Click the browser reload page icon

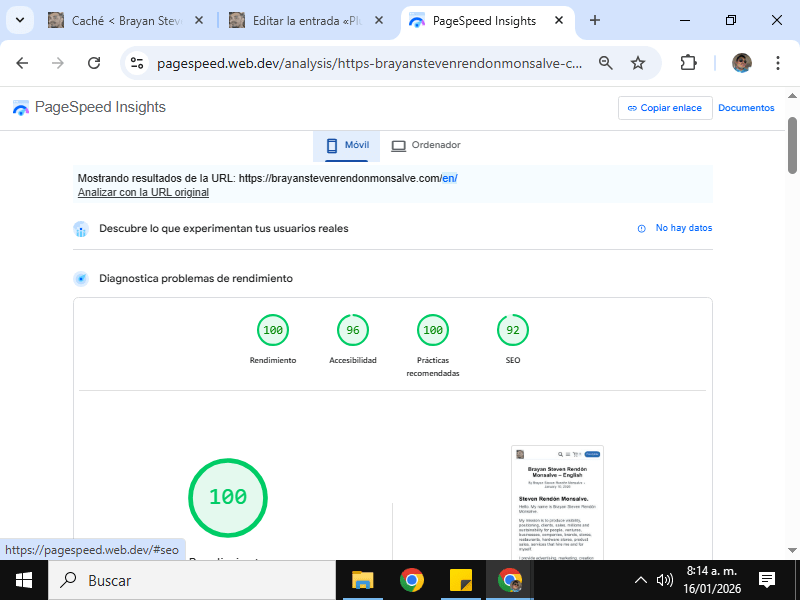click(x=94, y=63)
